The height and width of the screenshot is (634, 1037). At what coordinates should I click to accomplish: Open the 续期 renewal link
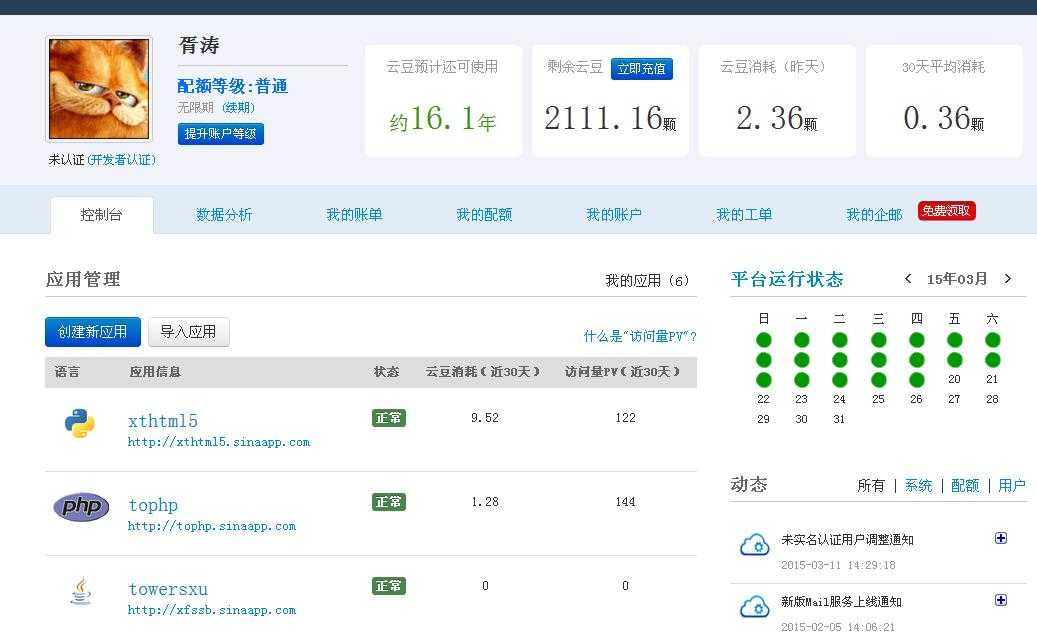(x=238, y=108)
